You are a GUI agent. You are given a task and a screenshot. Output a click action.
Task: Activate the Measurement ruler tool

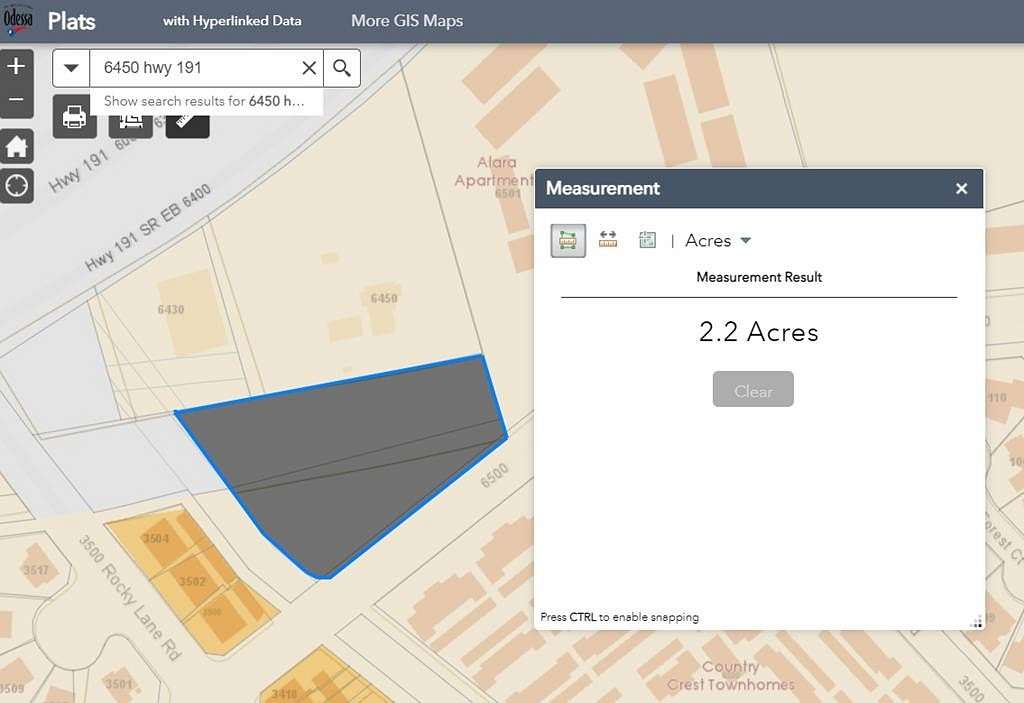(187, 126)
